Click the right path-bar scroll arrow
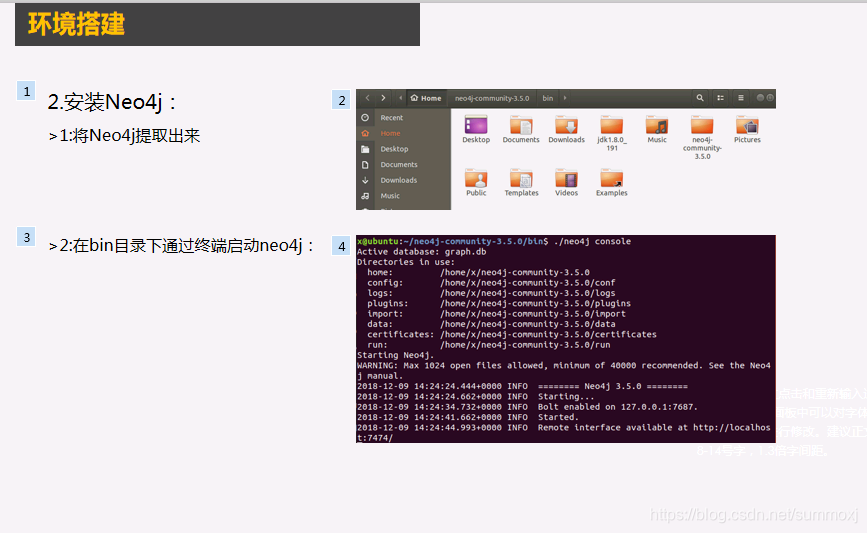The width and height of the screenshot is (867, 533). [565, 98]
